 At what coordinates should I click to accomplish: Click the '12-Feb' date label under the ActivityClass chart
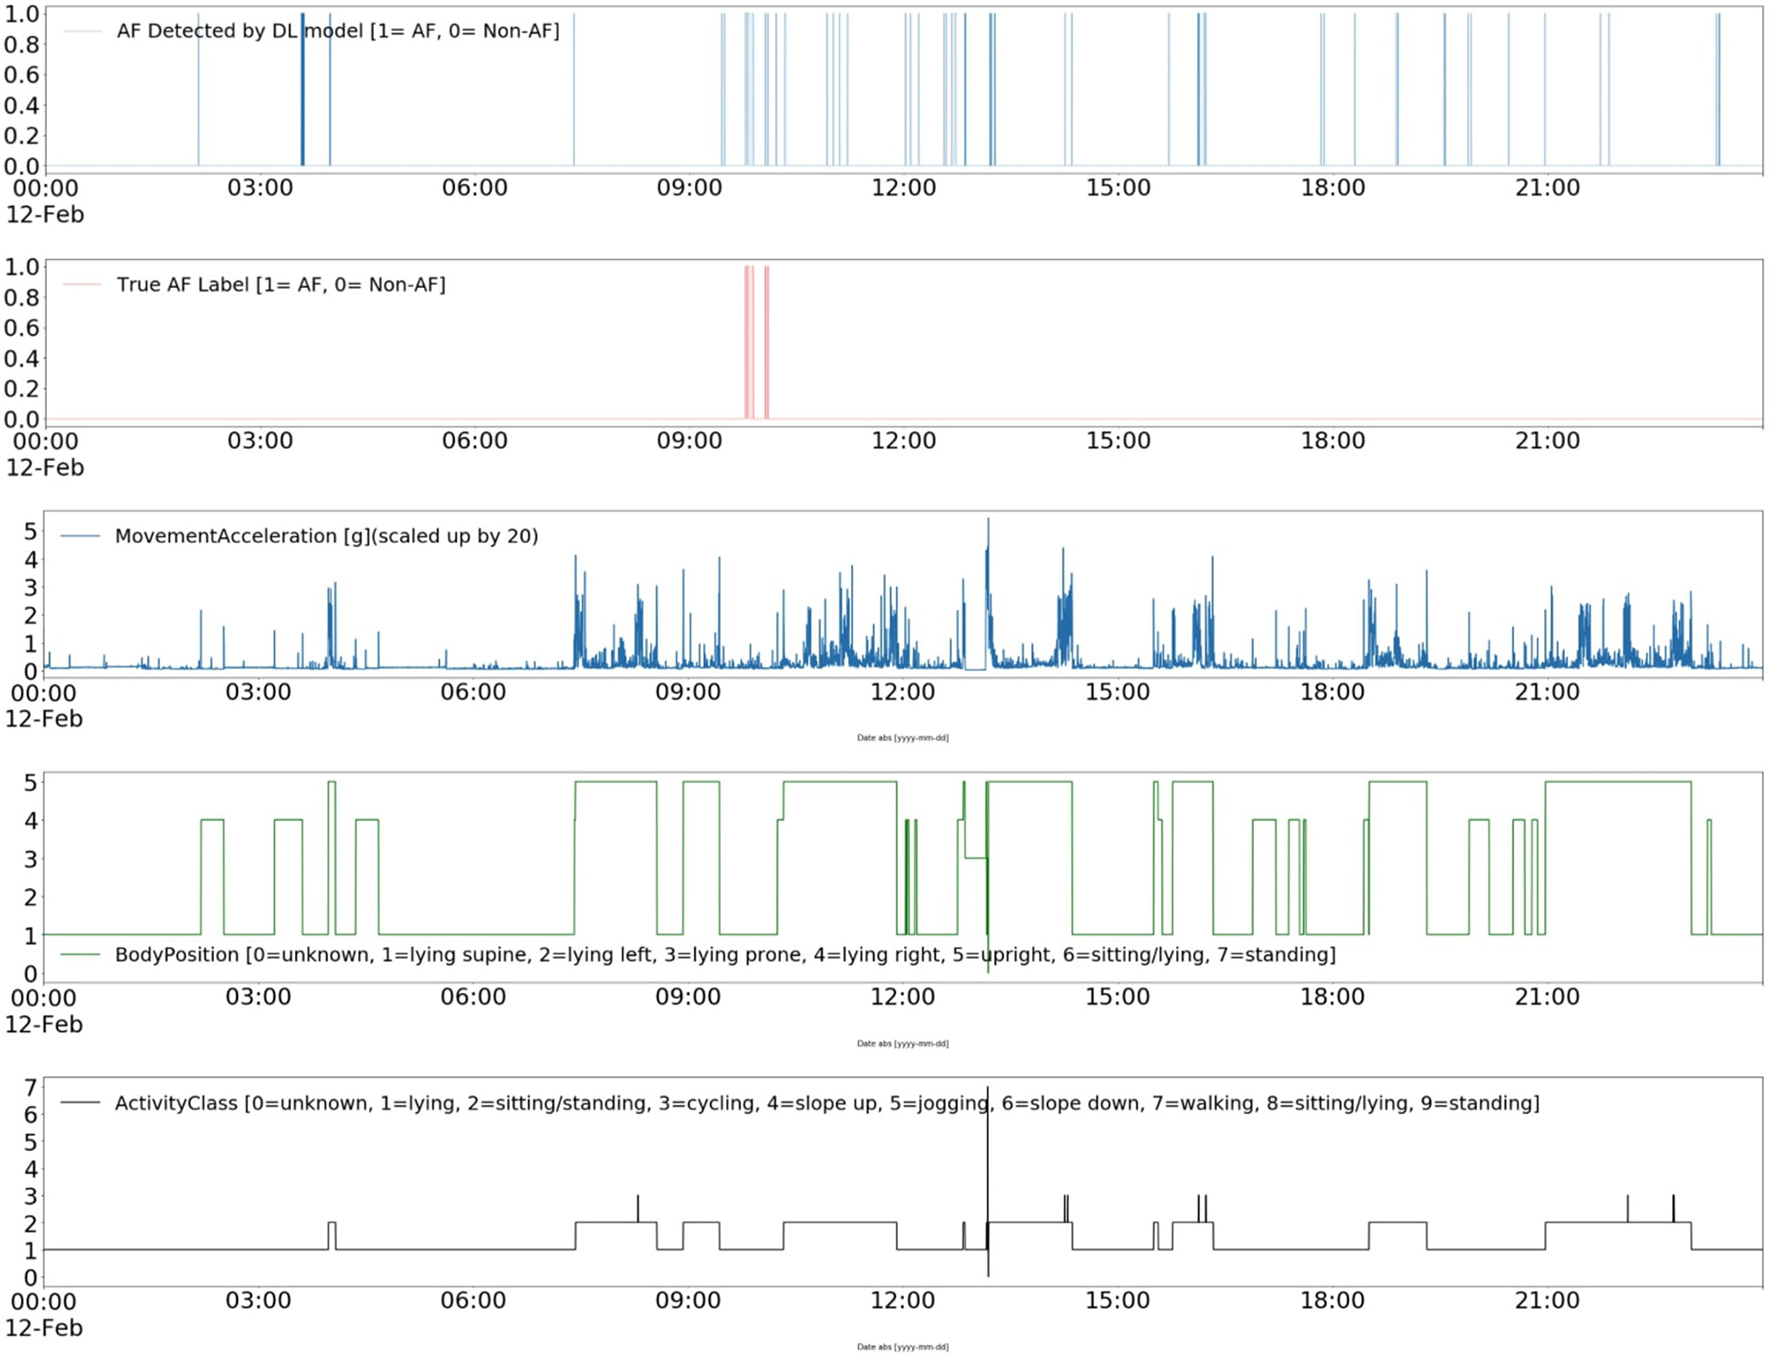44,1328
